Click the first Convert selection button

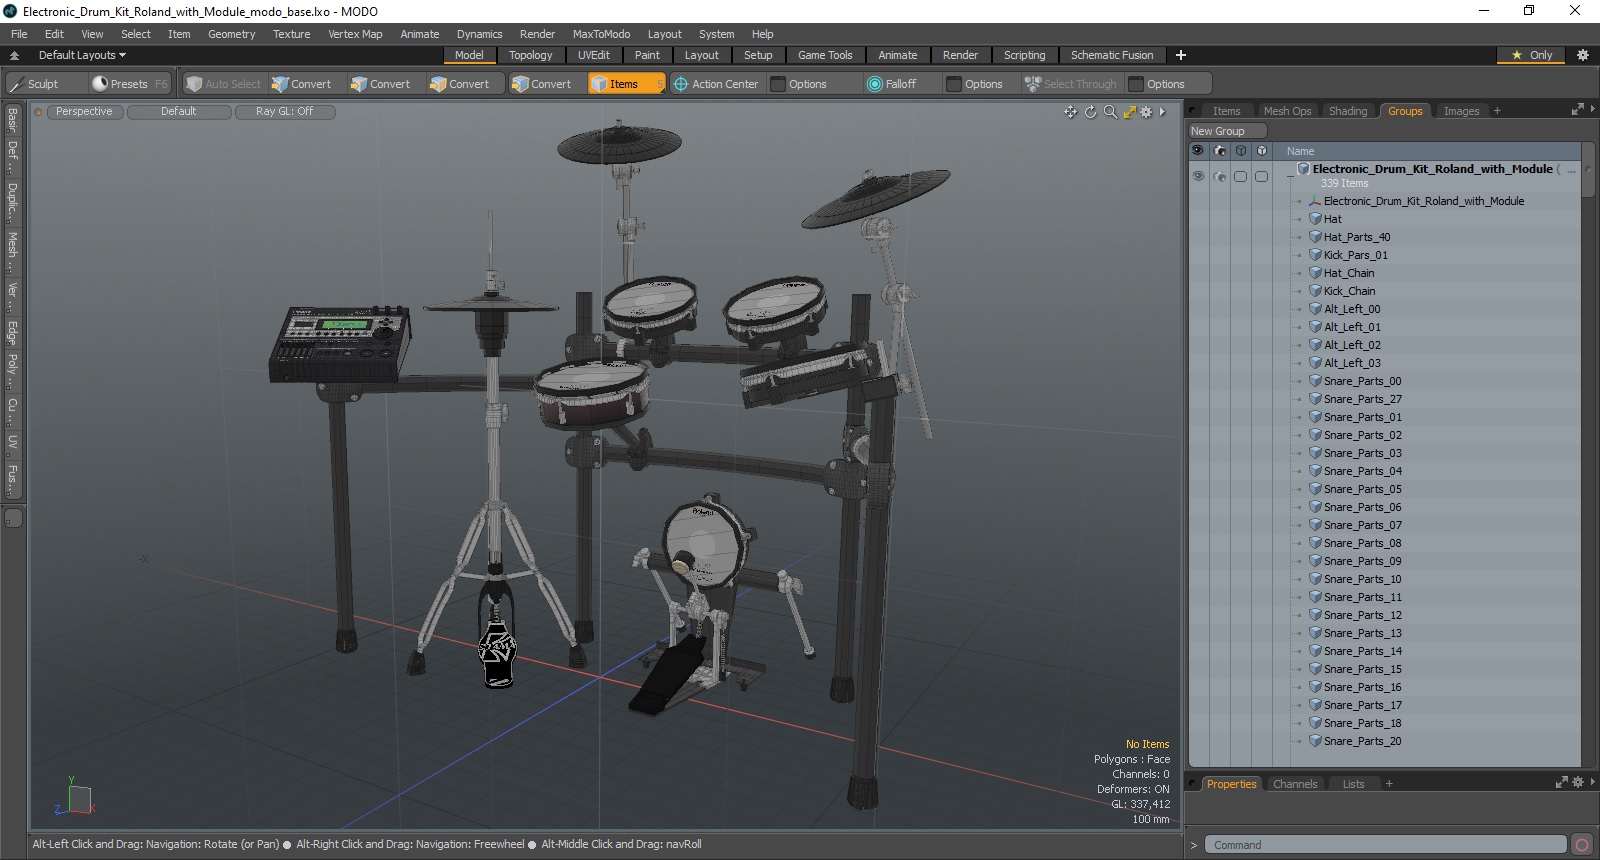(x=302, y=84)
